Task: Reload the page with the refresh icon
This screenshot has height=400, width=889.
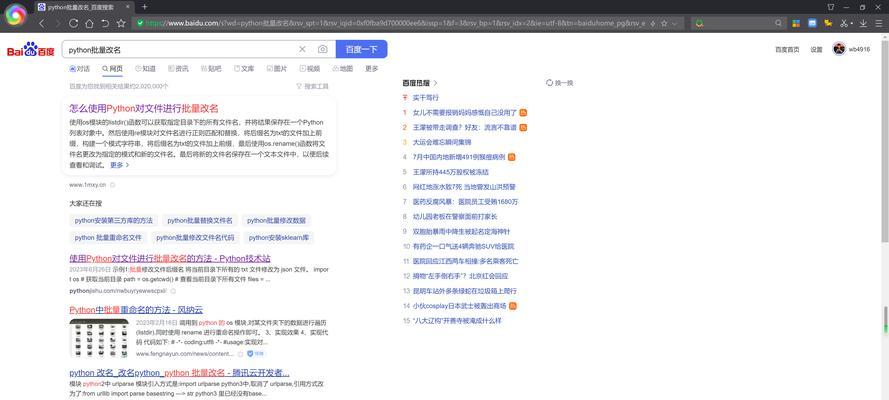Action: (73, 23)
